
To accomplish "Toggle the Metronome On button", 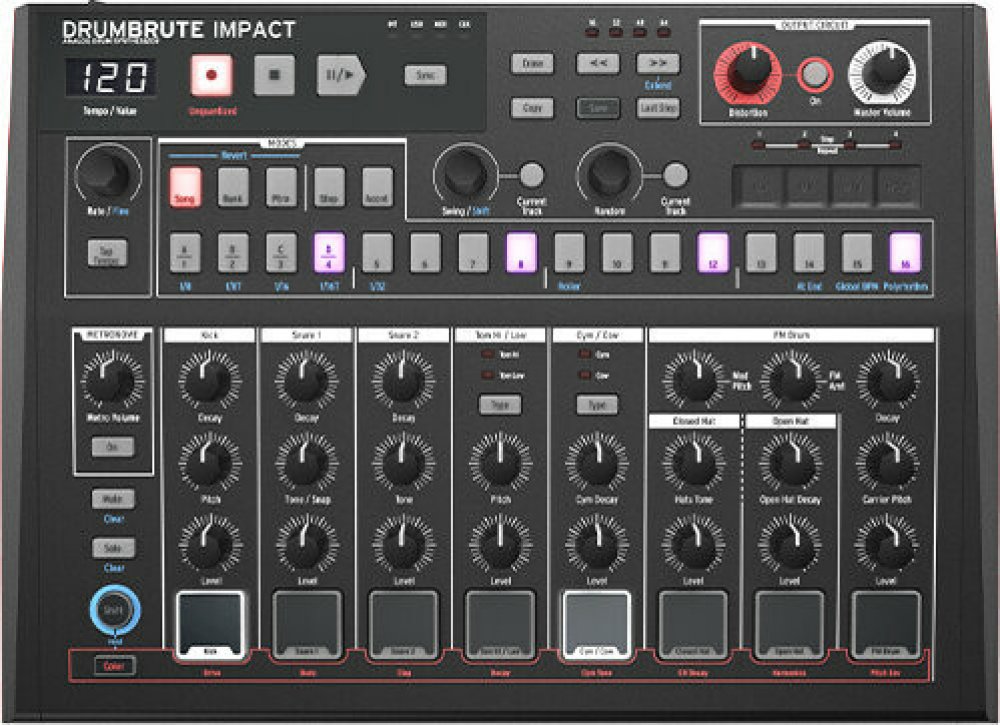I will click(x=112, y=447).
